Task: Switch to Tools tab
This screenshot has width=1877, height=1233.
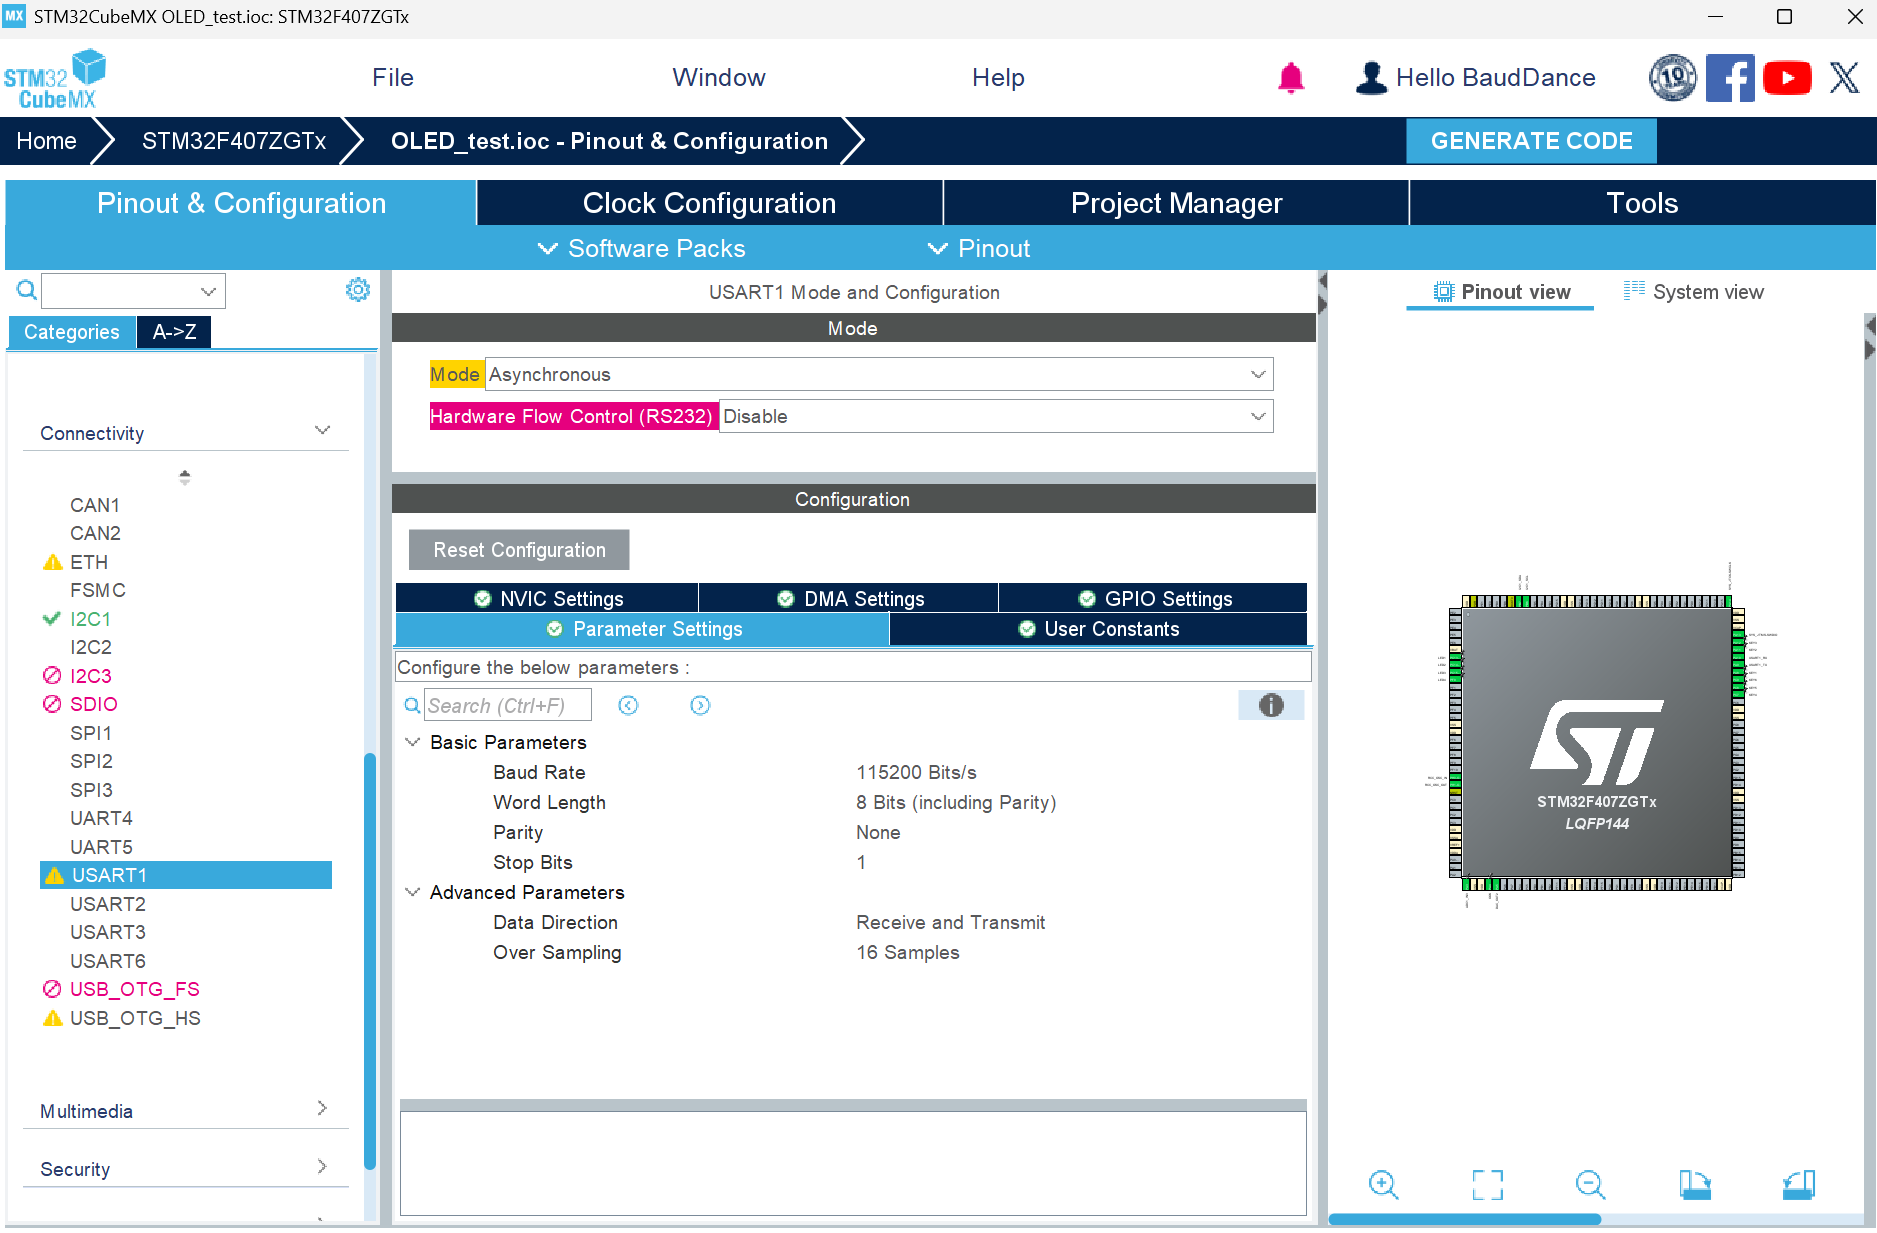Action: pyautogui.click(x=1642, y=203)
